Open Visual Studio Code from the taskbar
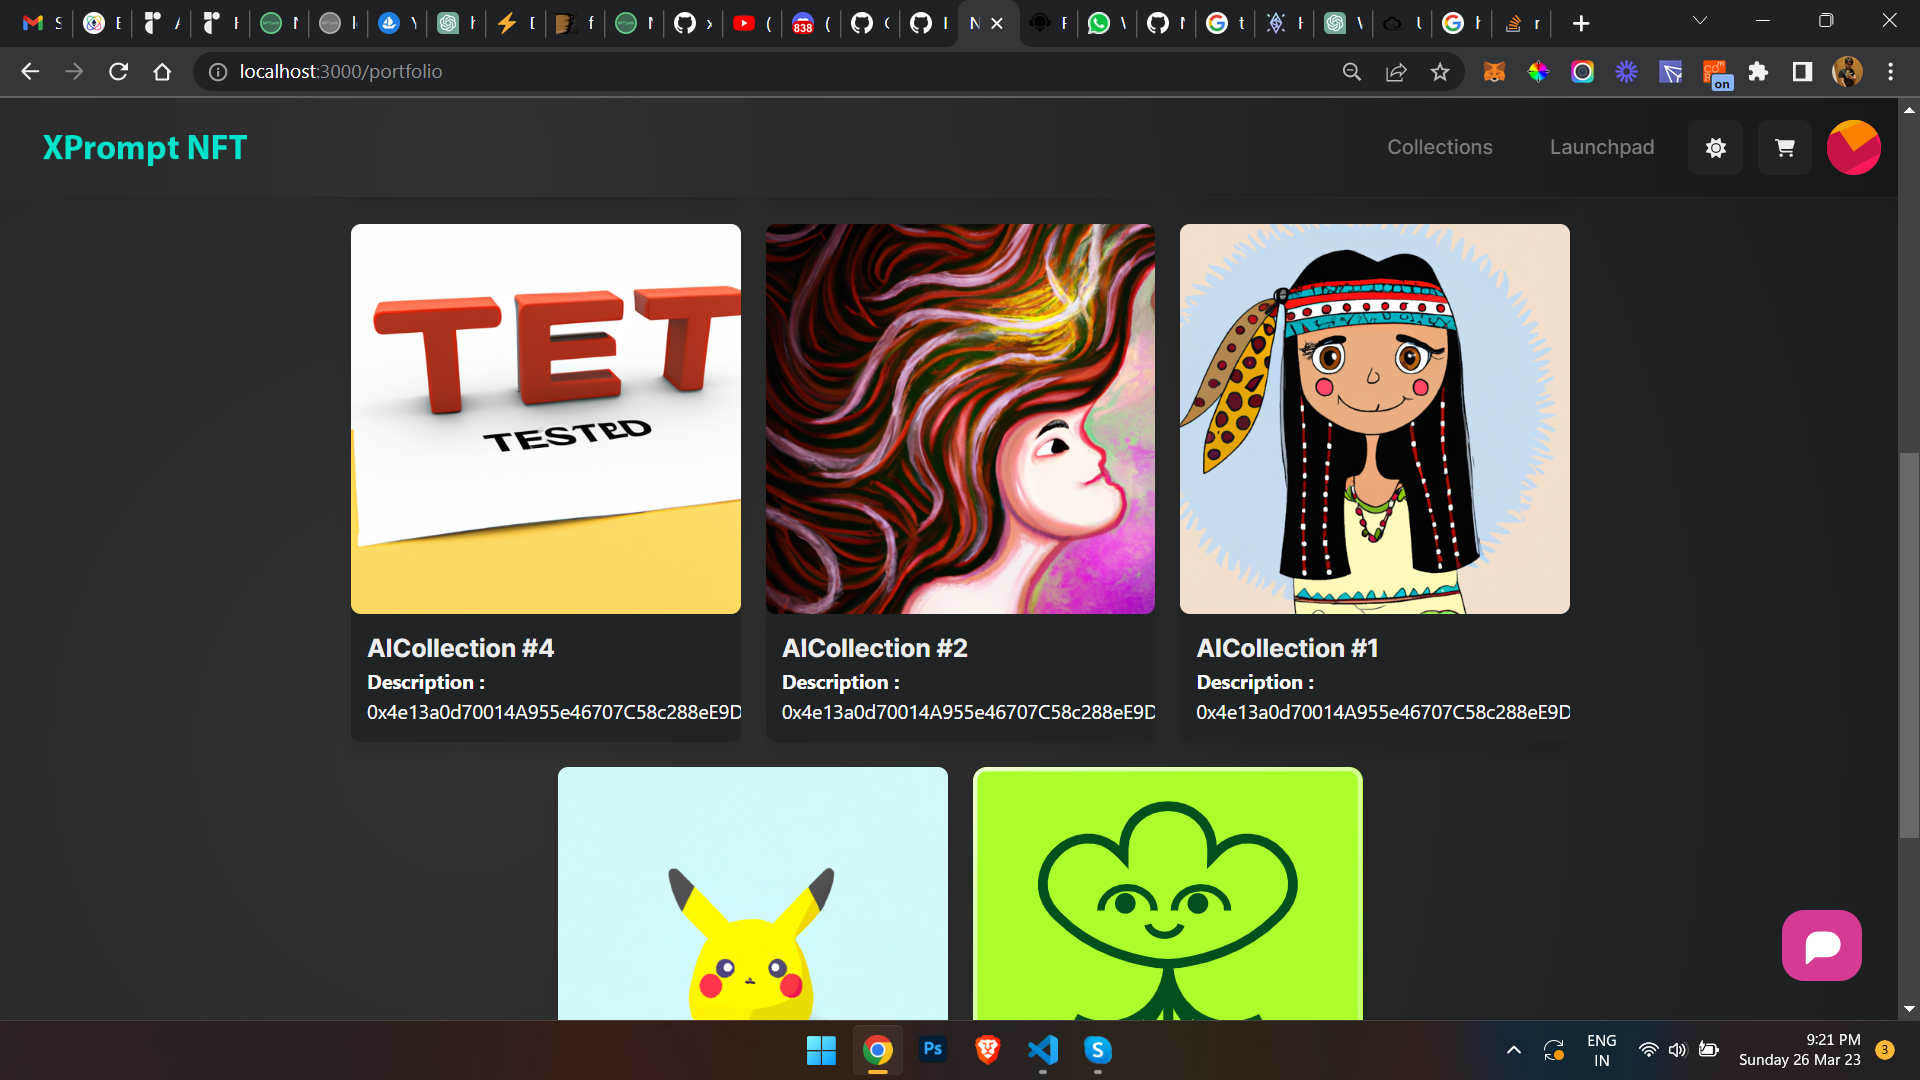 point(1042,1049)
